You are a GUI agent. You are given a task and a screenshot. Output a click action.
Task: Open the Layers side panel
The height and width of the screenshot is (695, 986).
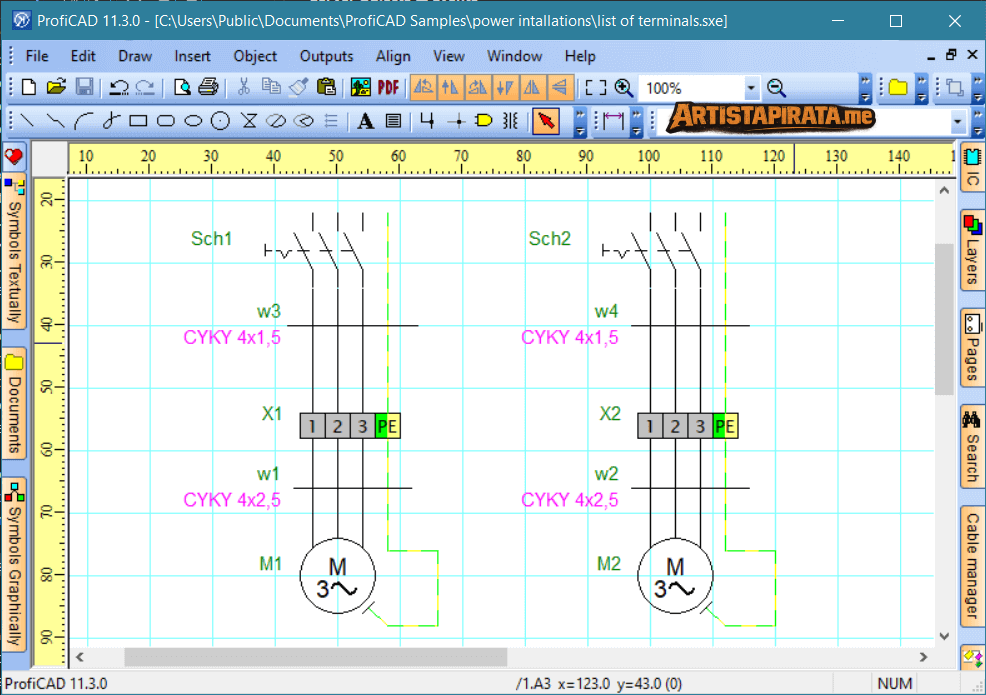[x=971, y=250]
